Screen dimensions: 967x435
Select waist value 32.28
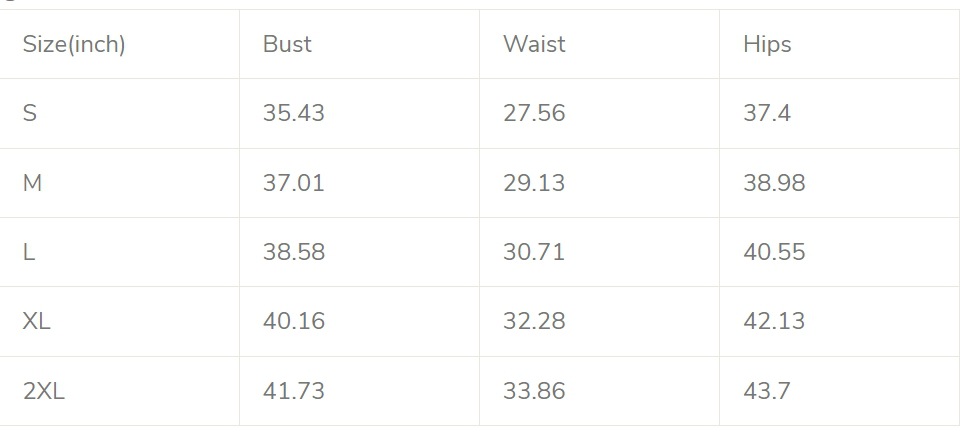tap(533, 321)
